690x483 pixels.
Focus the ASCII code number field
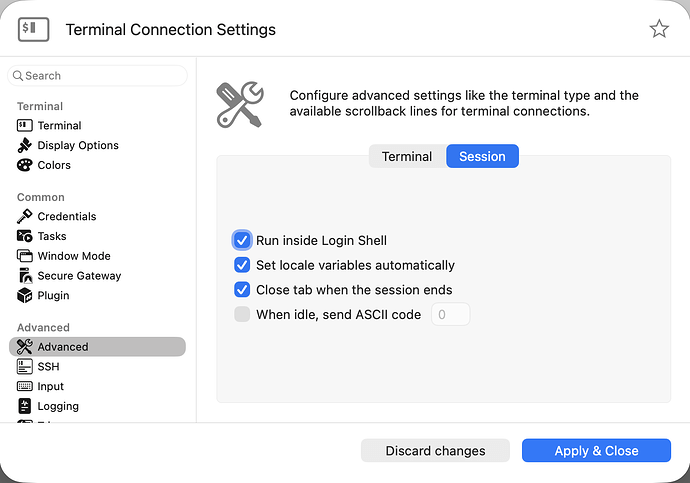pyautogui.click(x=450, y=315)
